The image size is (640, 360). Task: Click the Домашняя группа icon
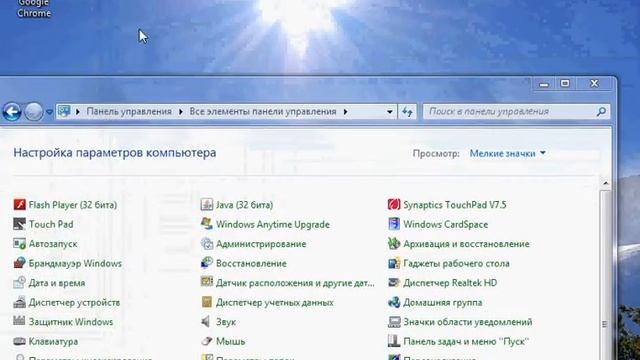[x=394, y=302]
